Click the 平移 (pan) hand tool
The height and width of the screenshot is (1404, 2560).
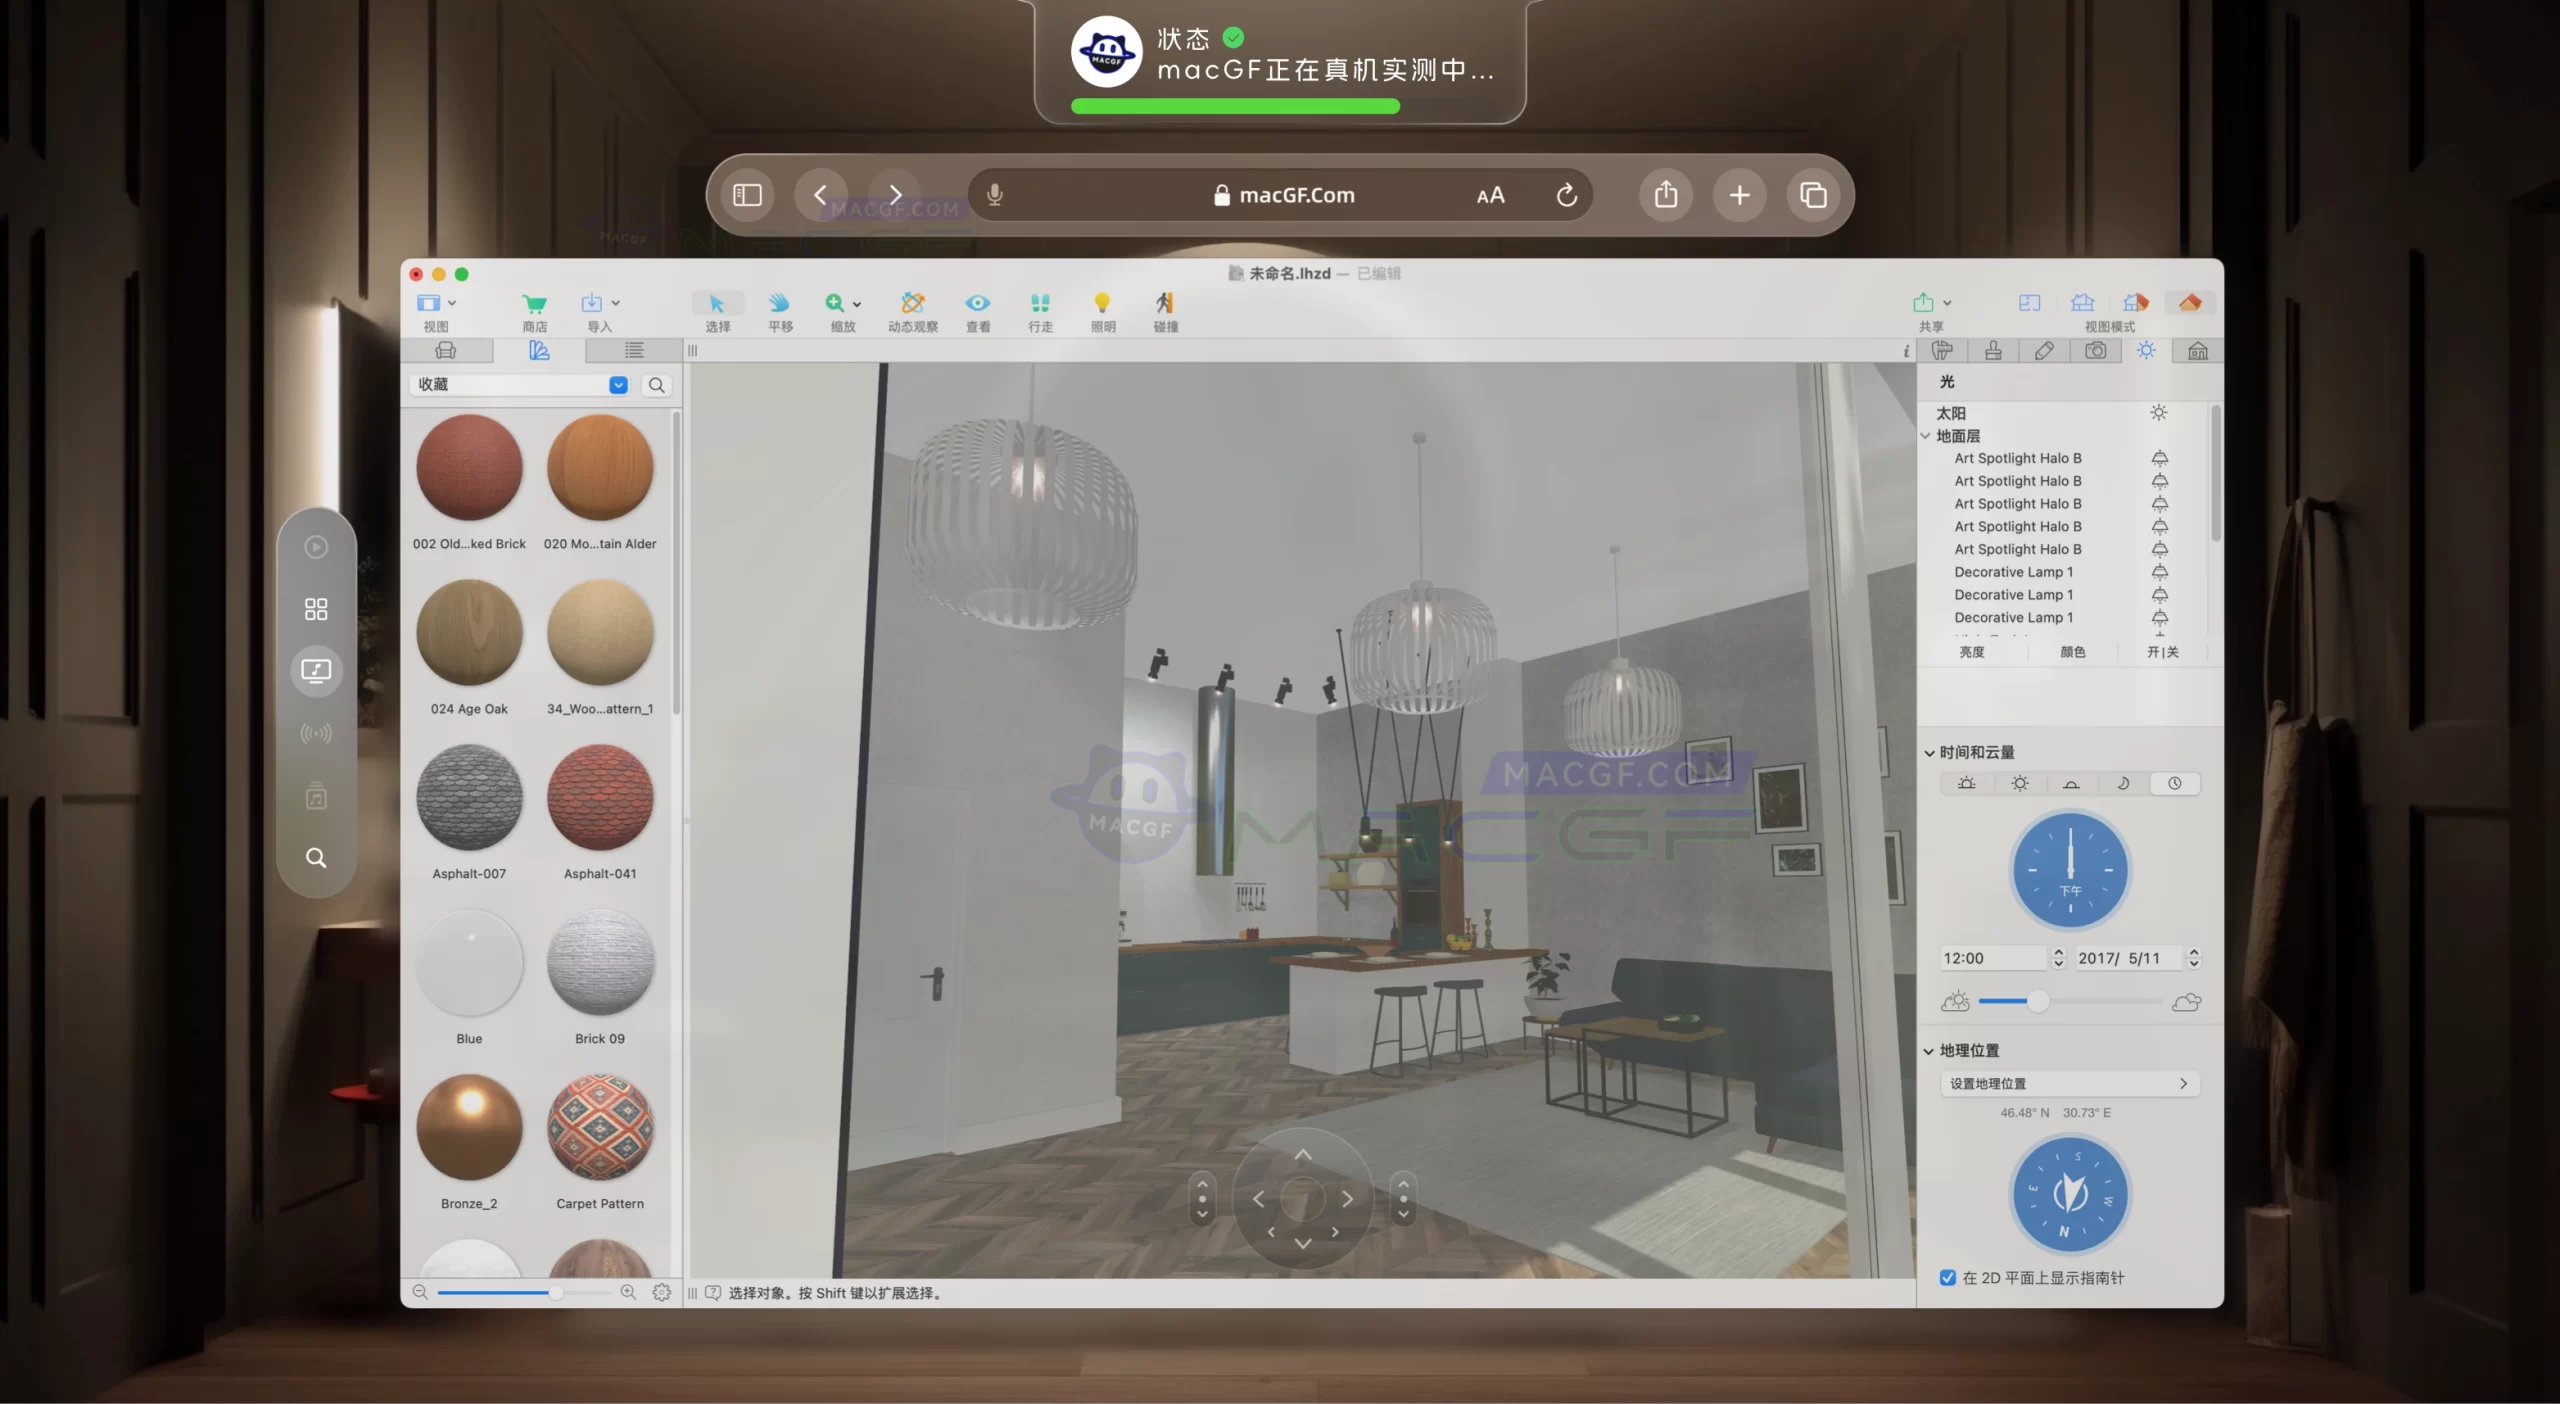(779, 303)
